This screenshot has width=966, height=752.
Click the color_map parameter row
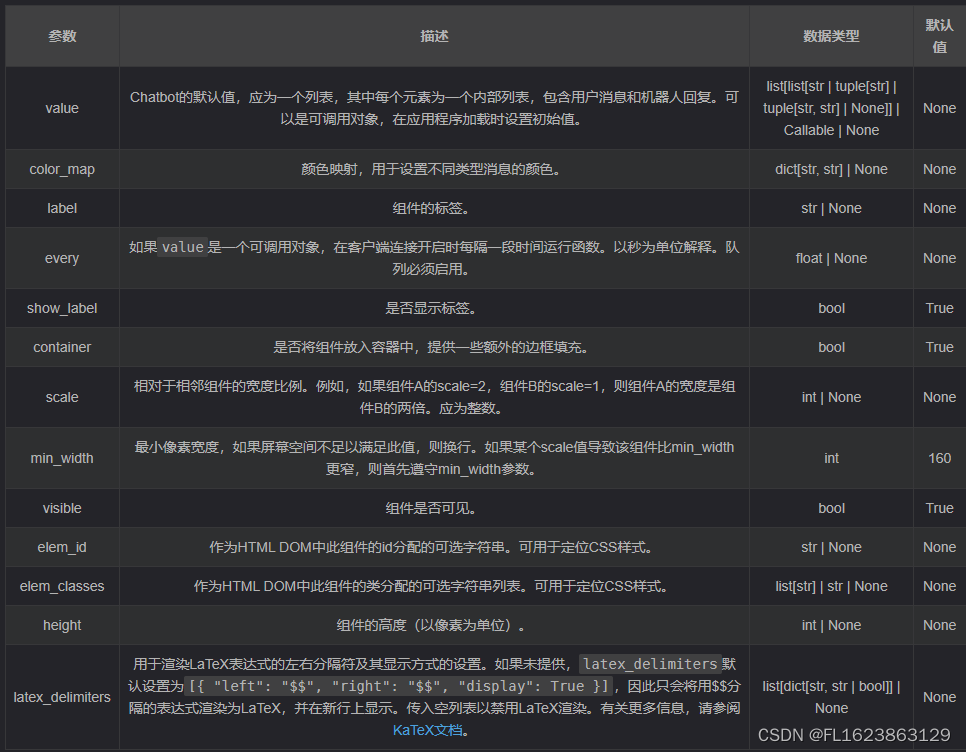point(61,169)
